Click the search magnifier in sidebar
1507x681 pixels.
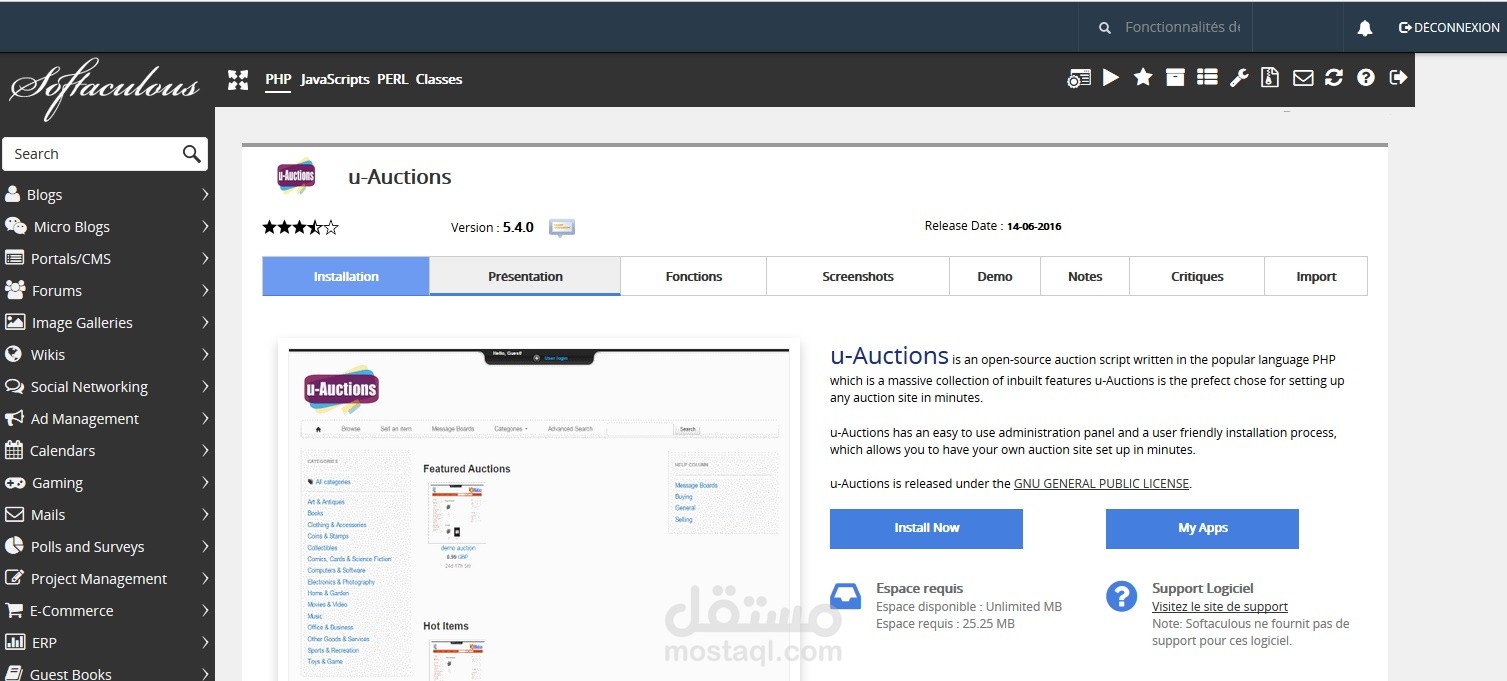tap(192, 153)
